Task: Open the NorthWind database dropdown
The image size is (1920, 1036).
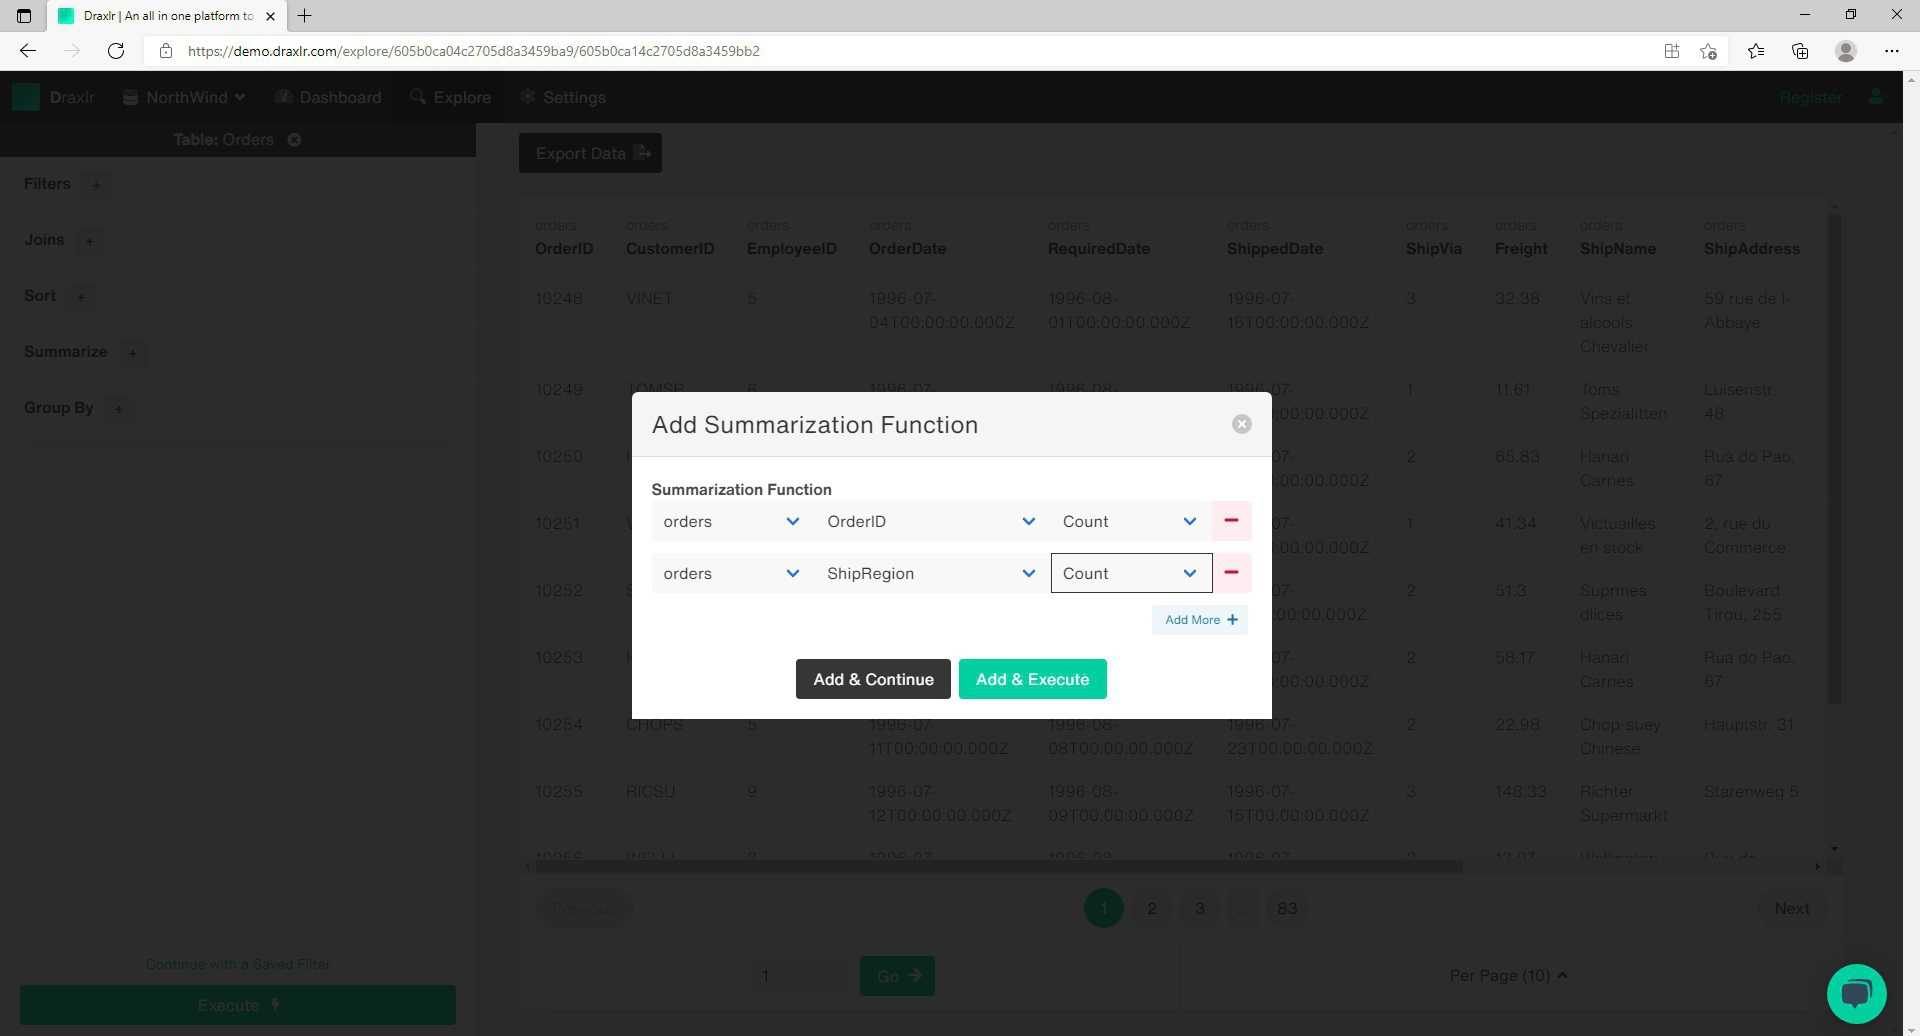Action: pyautogui.click(x=184, y=97)
